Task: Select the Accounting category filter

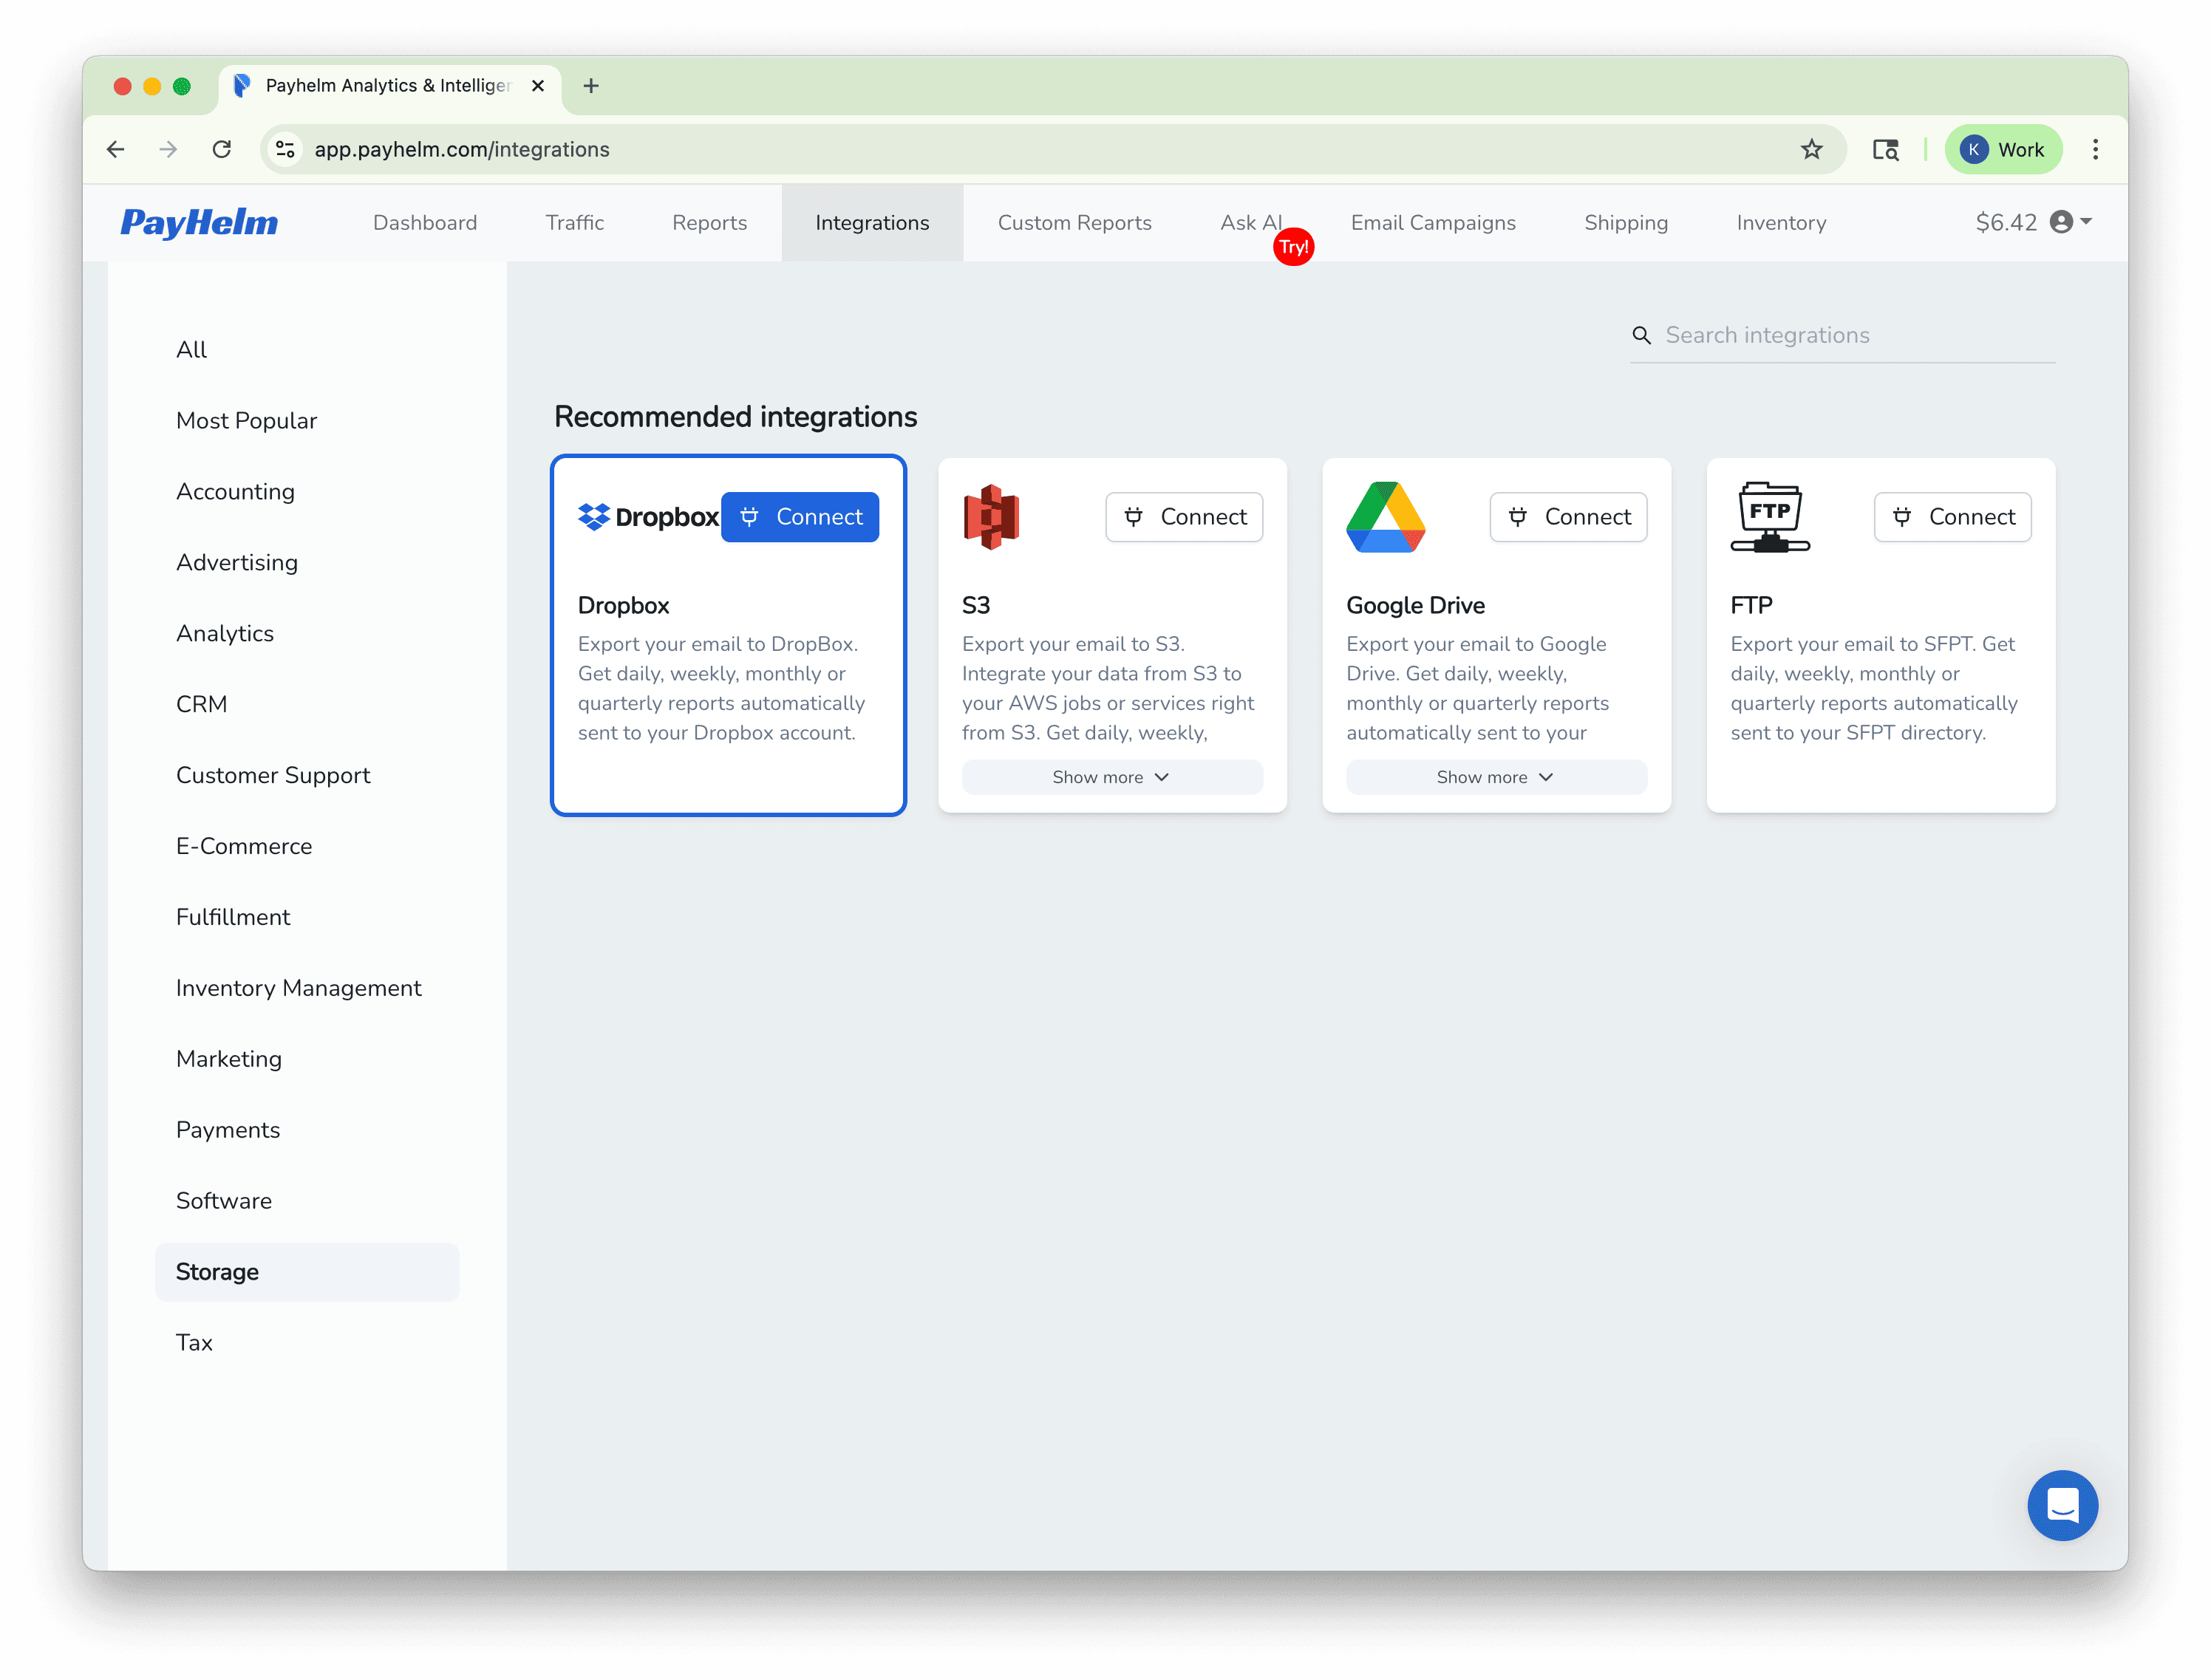Action: [236, 491]
